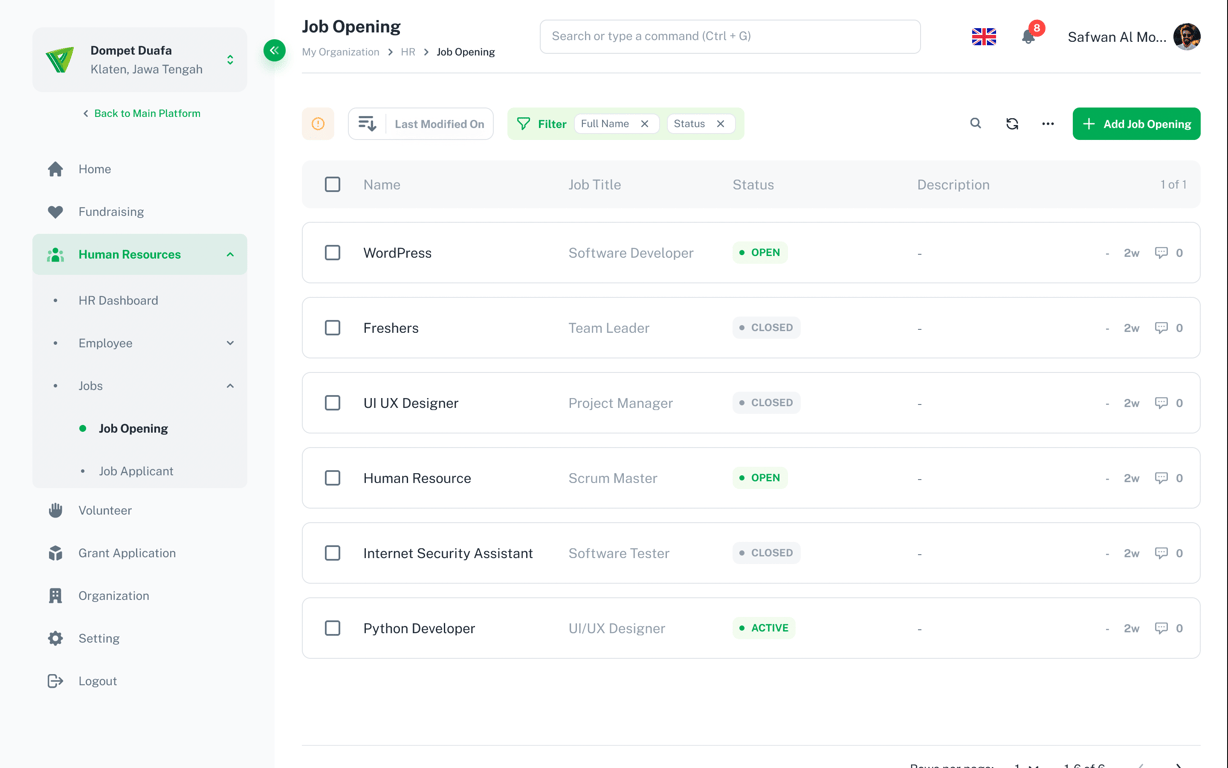Screen dimensions: 1228x768
Task: Open the list search magnifier icon
Action: click(976, 124)
